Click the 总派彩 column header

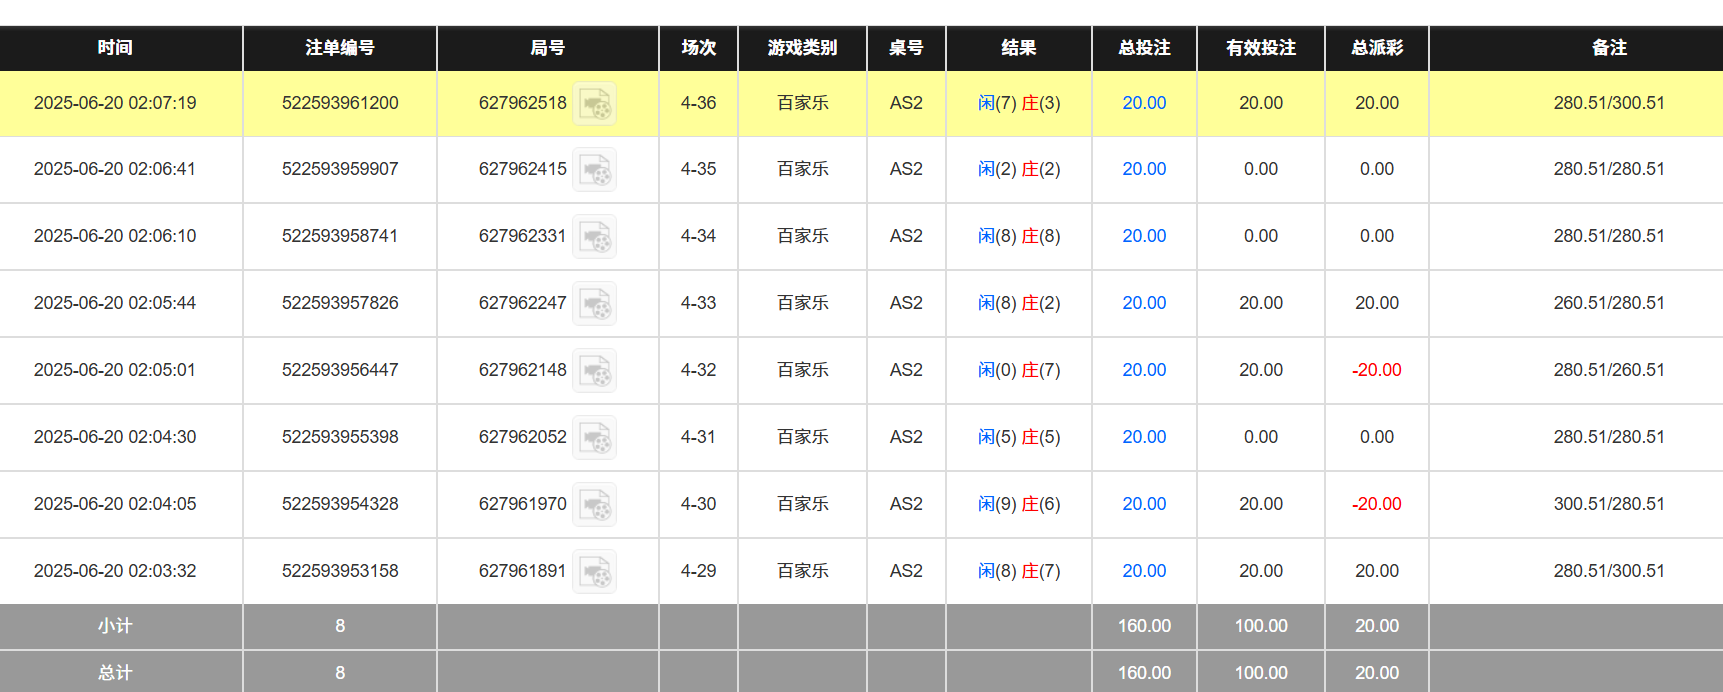[1376, 48]
